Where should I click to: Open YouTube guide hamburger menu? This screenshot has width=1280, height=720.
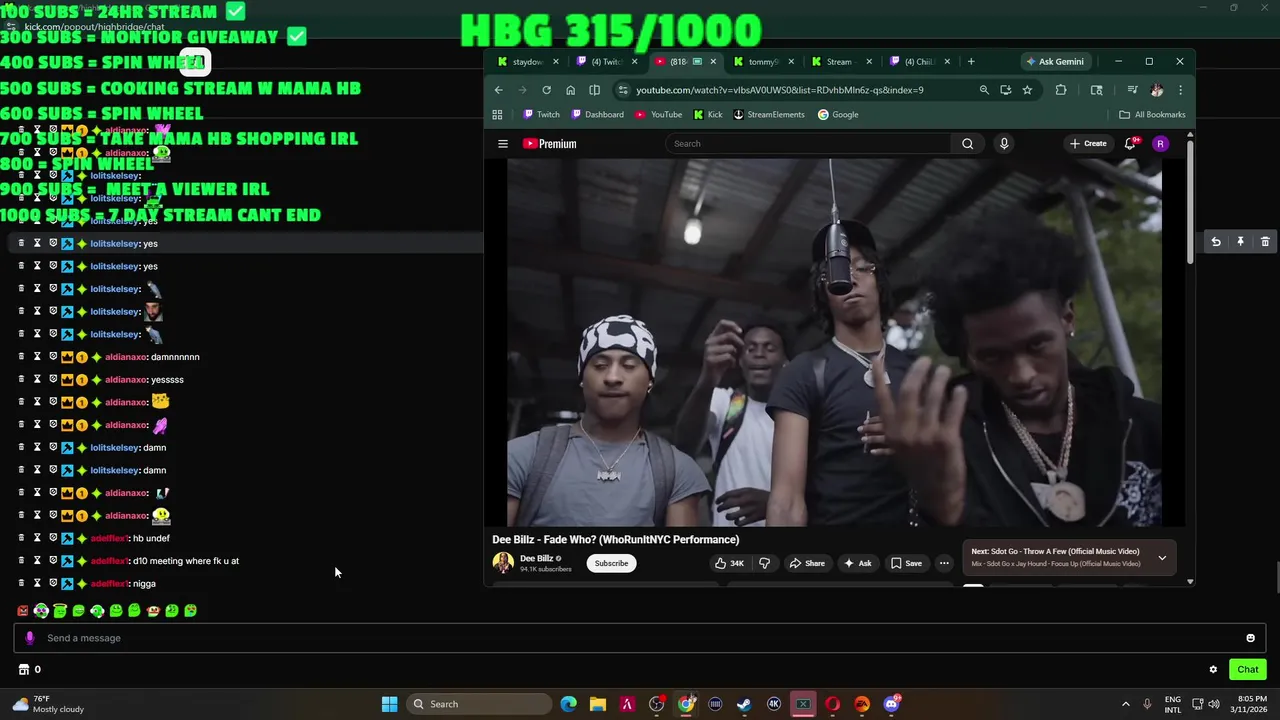pyautogui.click(x=503, y=144)
